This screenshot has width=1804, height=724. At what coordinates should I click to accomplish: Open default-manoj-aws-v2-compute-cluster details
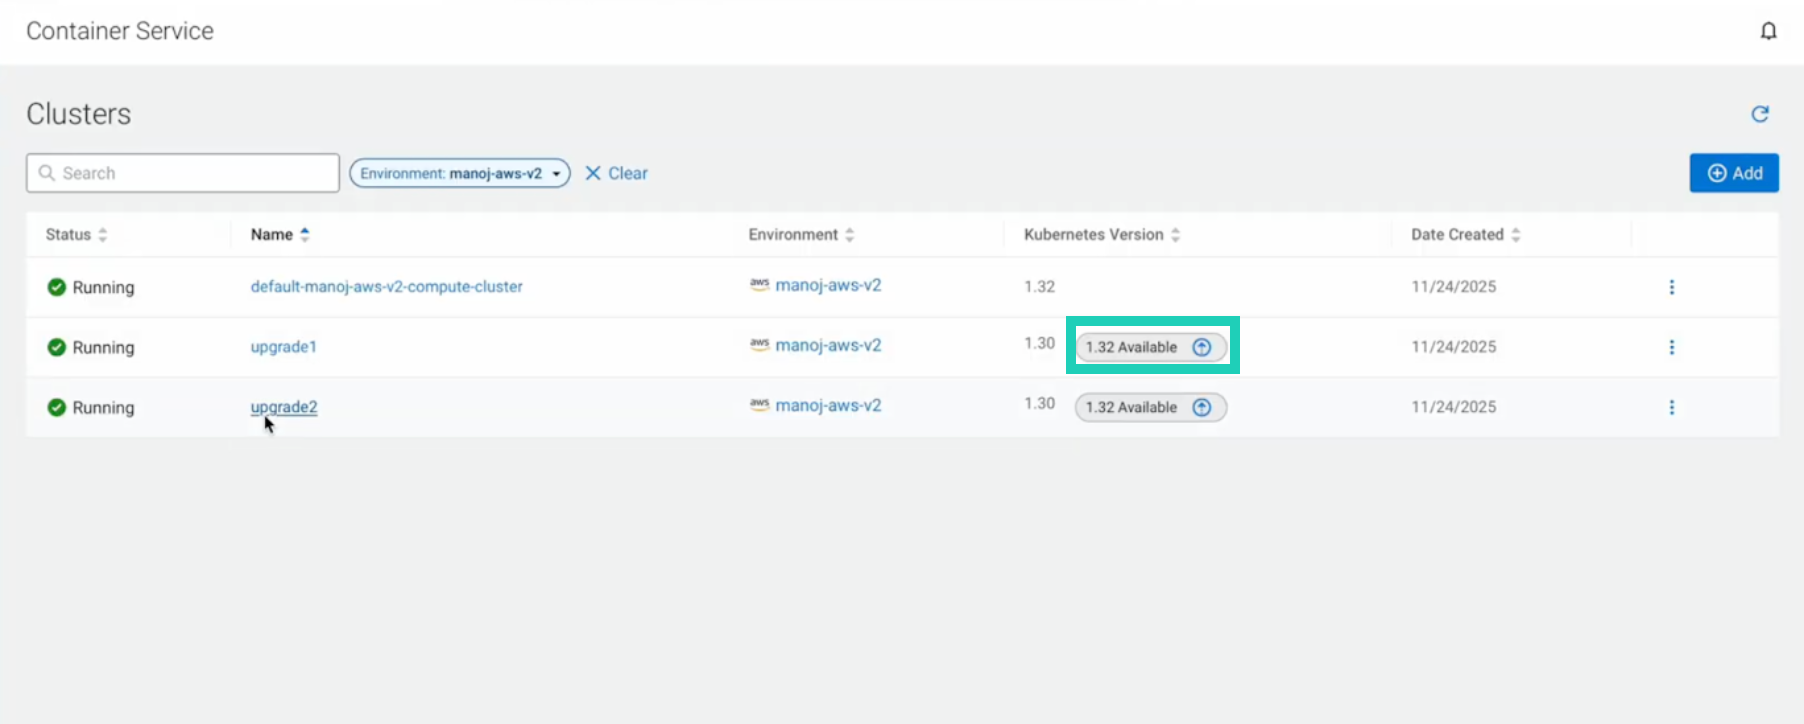point(386,287)
